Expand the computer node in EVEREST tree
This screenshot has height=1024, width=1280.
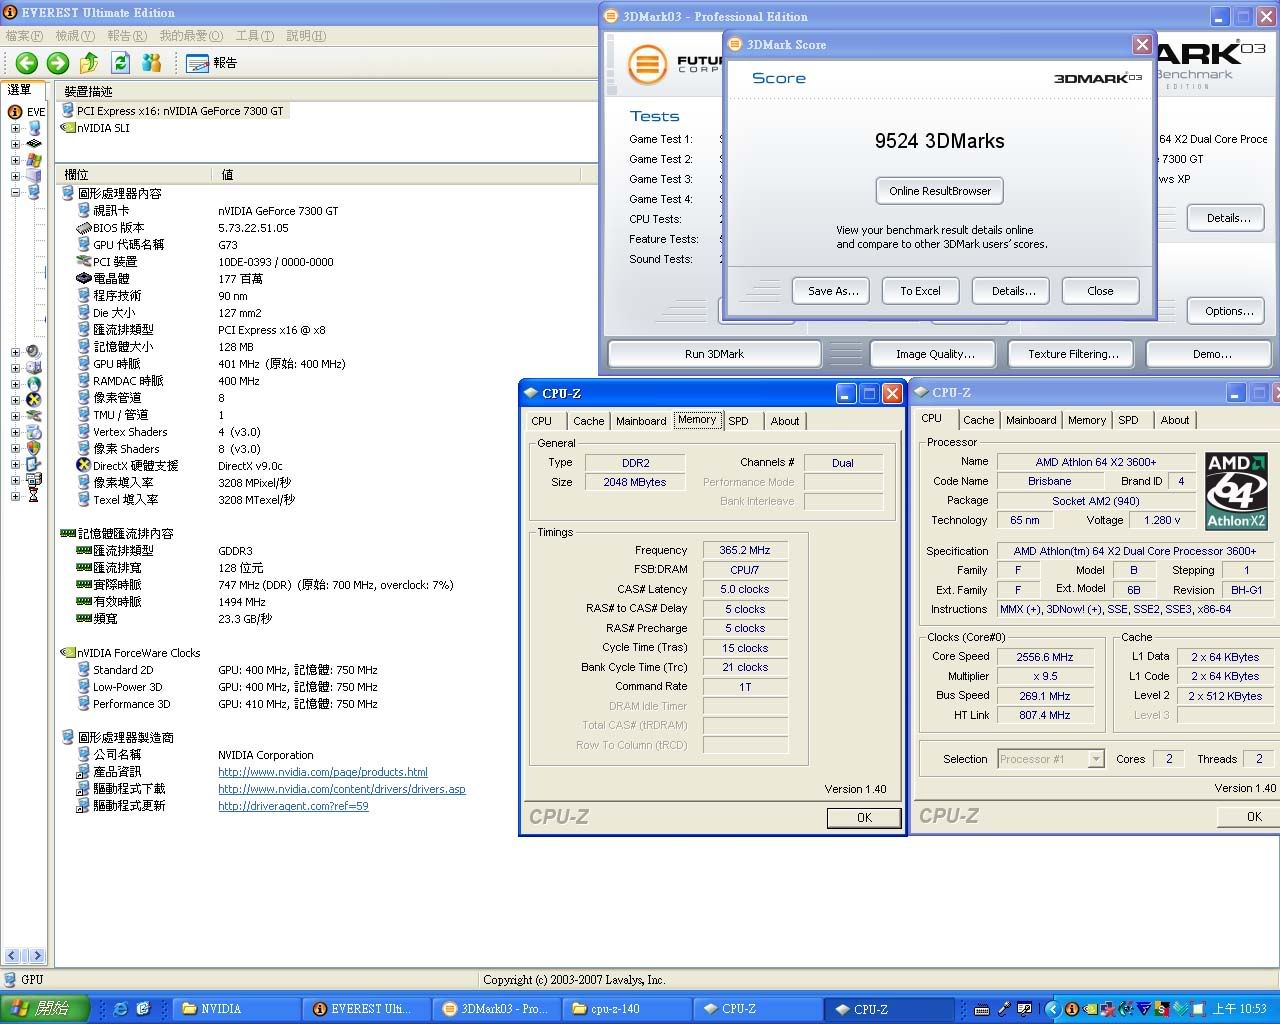pyautogui.click(x=15, y=128)
